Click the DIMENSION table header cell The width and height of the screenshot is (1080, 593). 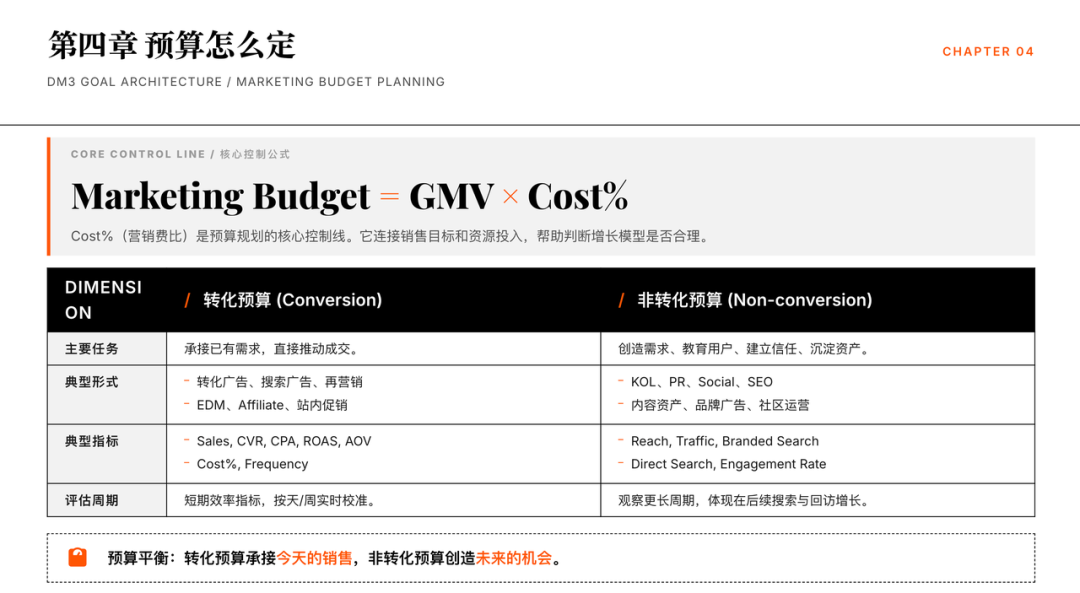coord(107,300)
